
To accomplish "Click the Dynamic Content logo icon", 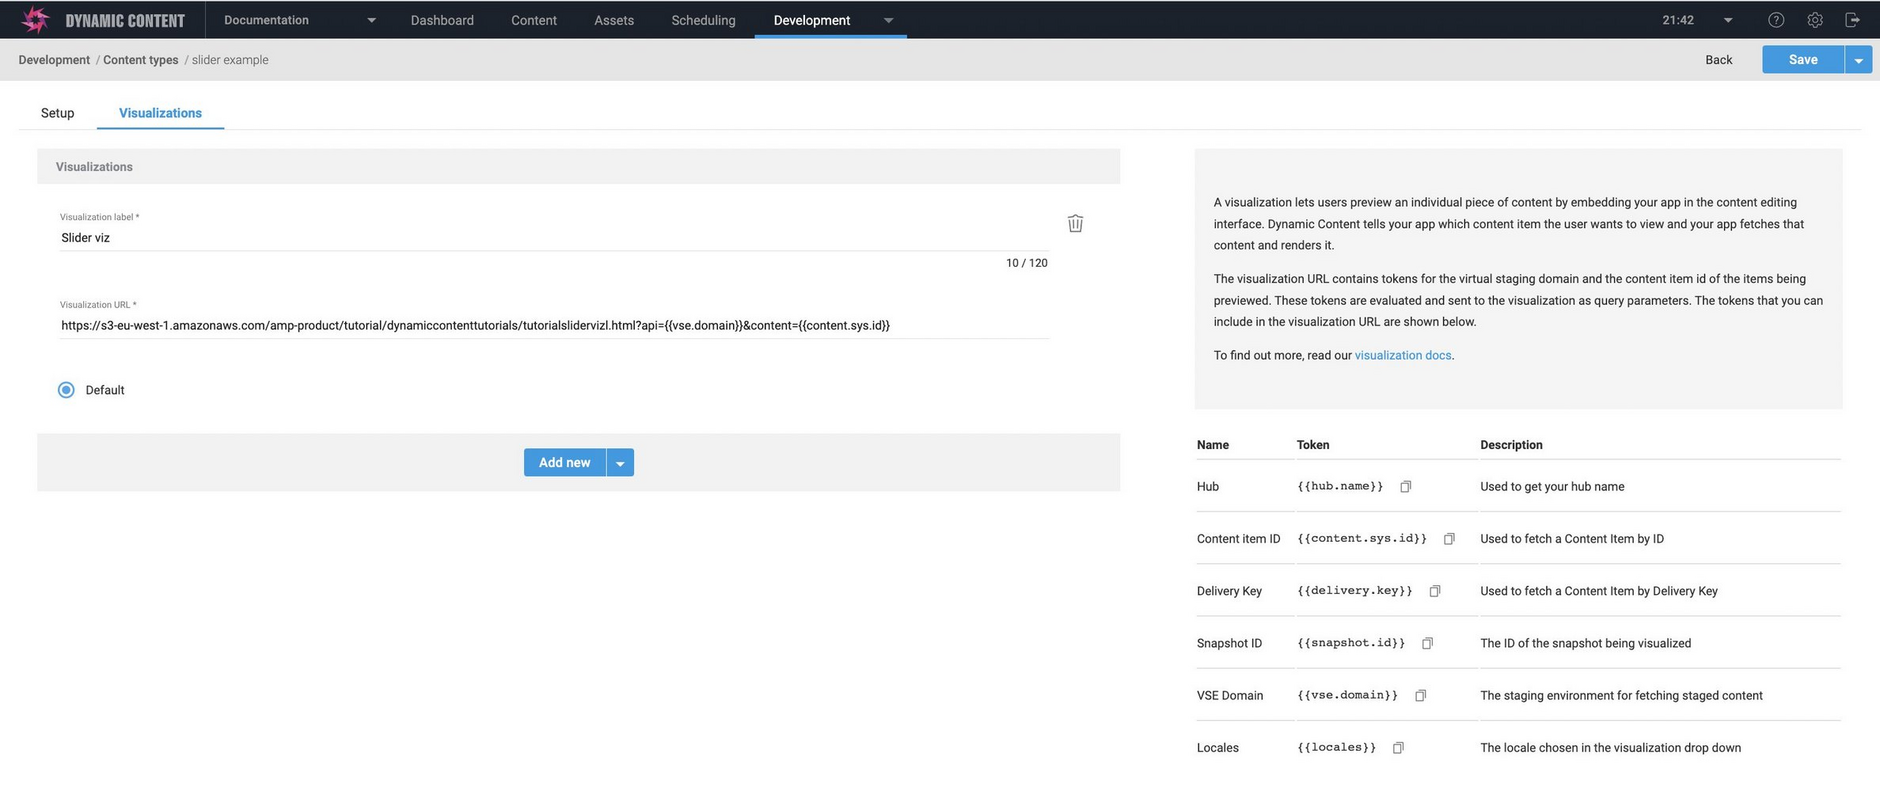I will coord(35,20).
